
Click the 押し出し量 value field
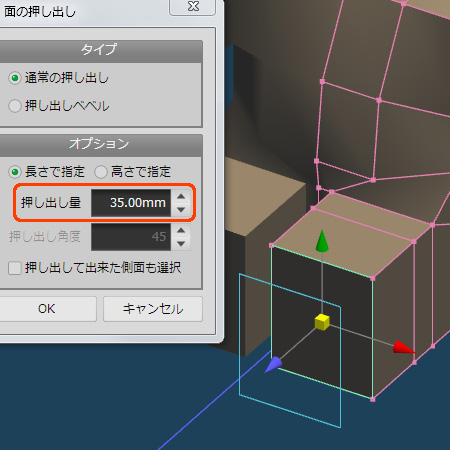[131, 203]
